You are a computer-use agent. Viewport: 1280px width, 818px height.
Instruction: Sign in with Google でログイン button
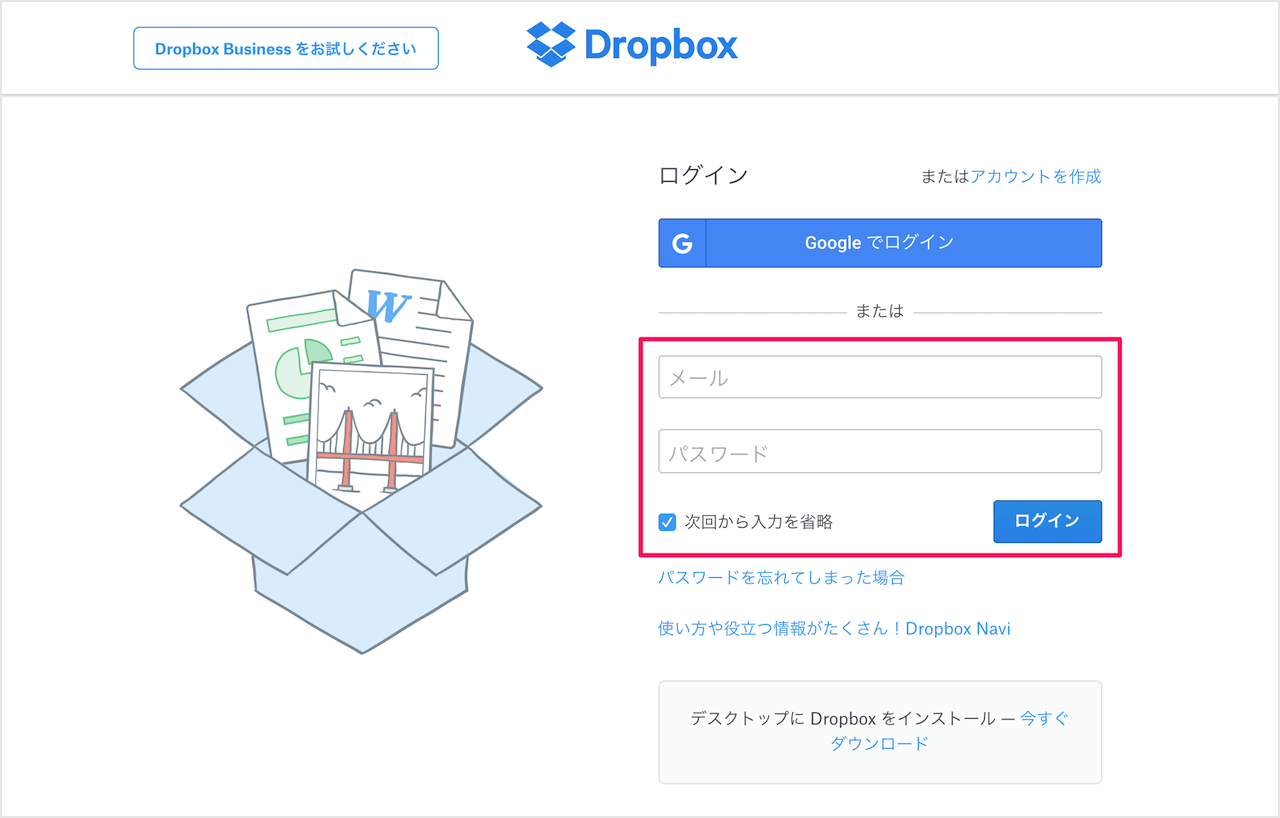(x=880, y=243)
